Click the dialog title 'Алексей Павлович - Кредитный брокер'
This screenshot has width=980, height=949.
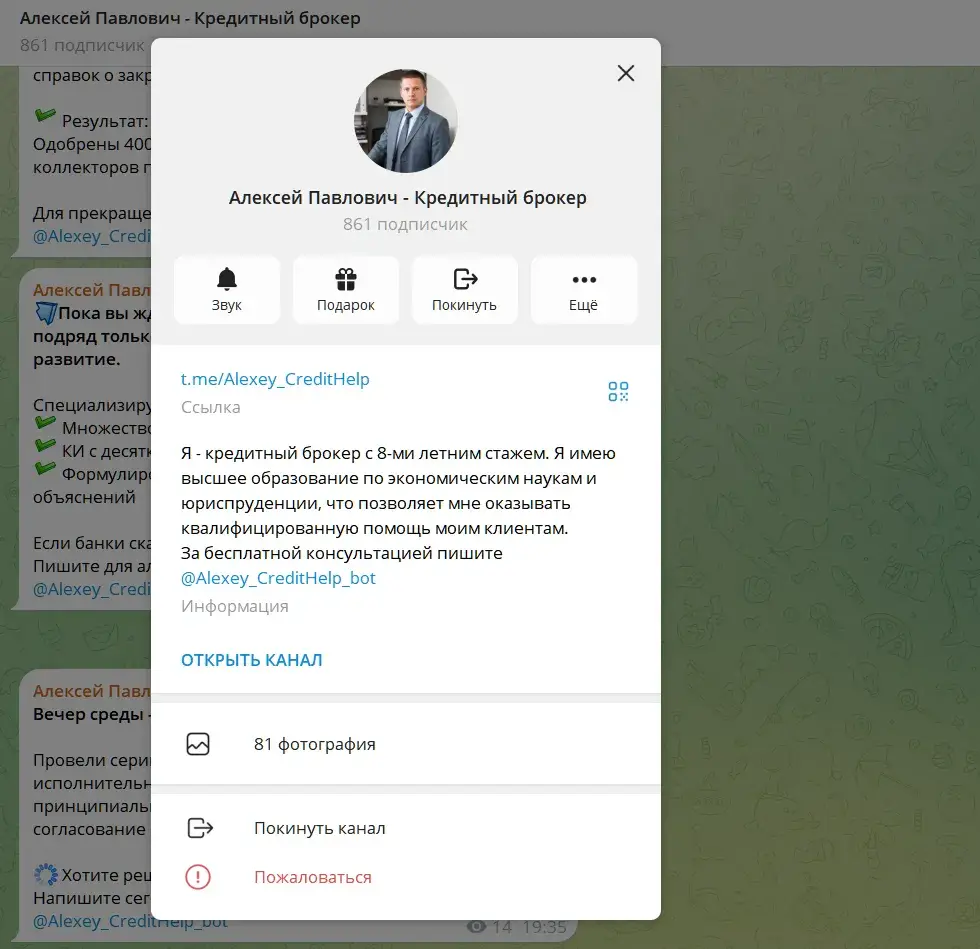pos(408,198)
